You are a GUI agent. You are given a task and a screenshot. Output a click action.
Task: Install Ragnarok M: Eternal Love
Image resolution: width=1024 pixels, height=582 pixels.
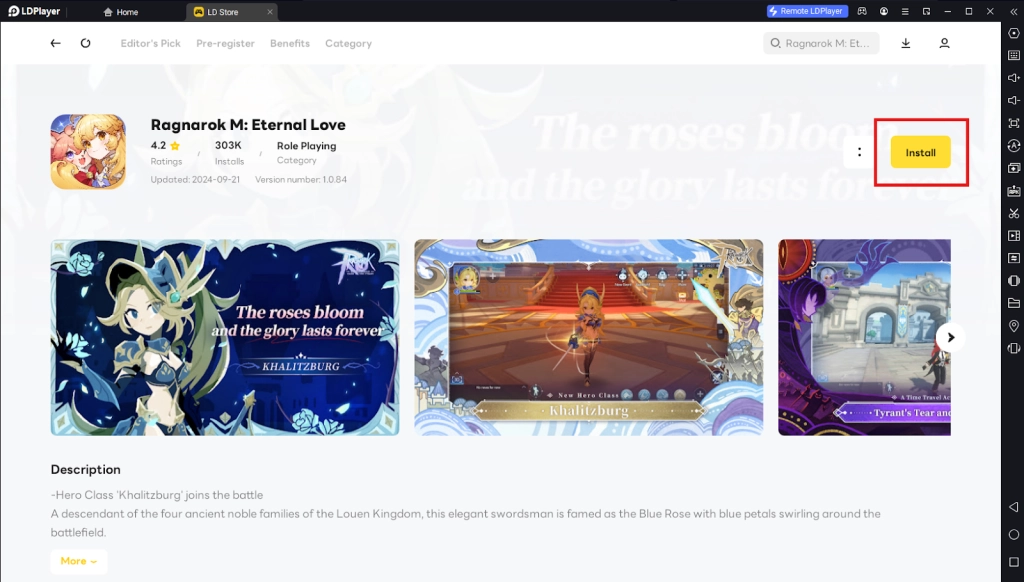coord(920,153)
